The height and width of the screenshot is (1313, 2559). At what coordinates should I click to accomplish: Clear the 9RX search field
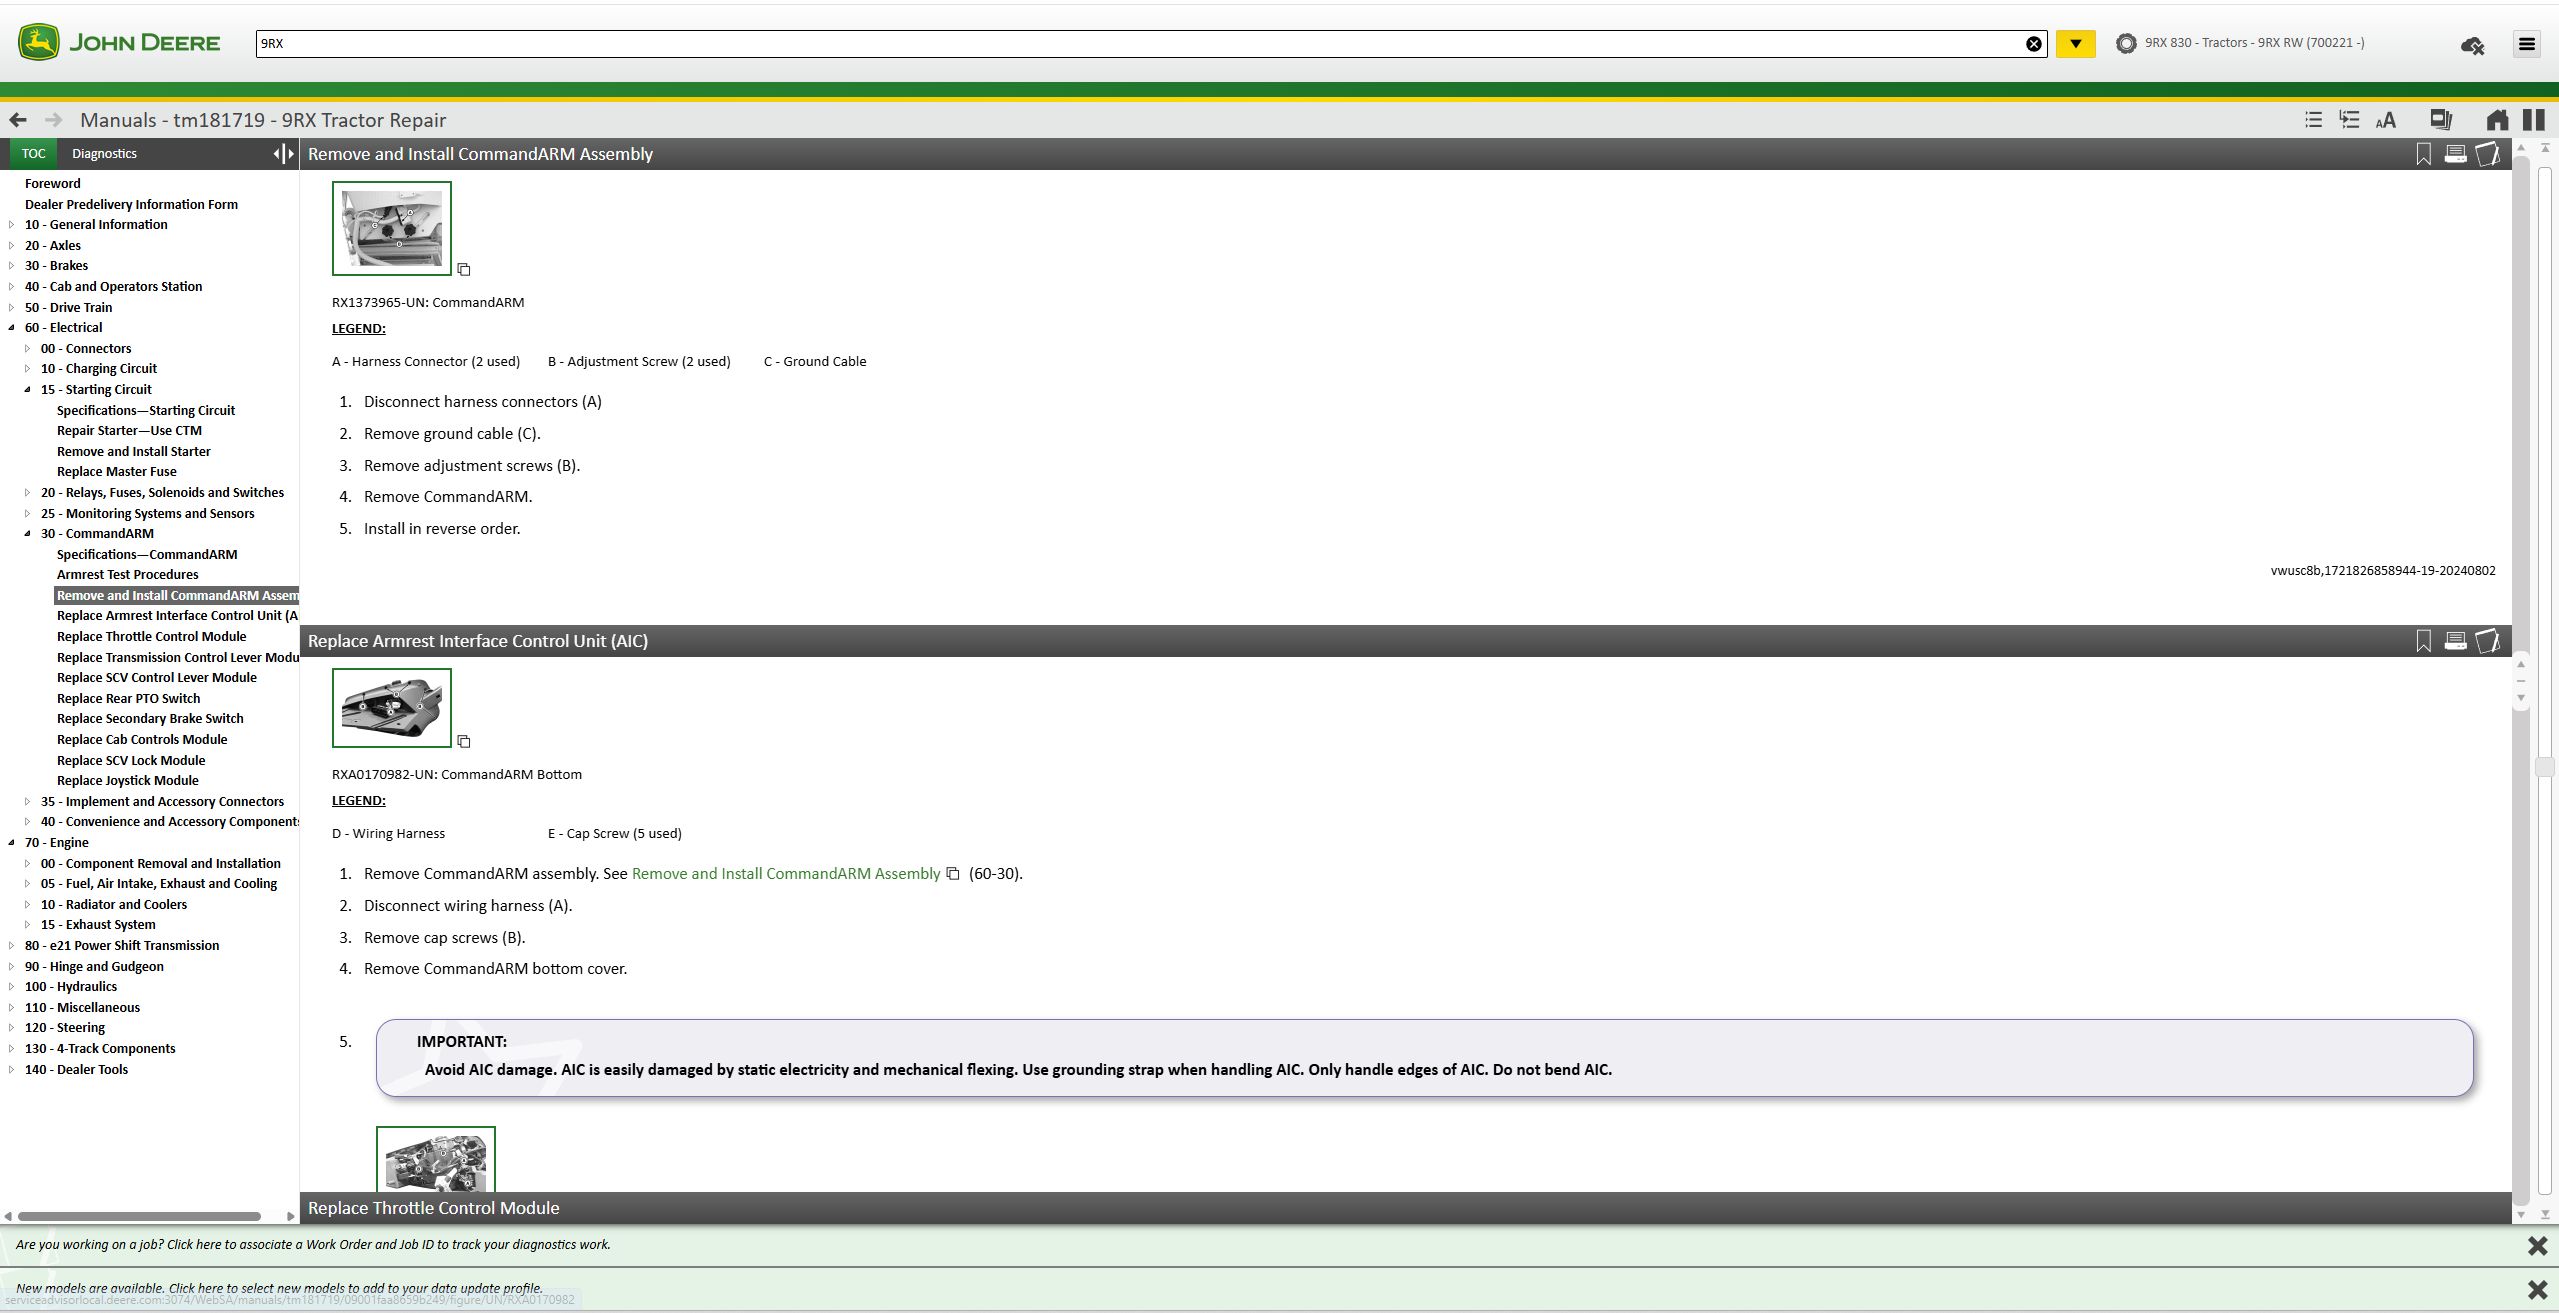click(2033, 44)
